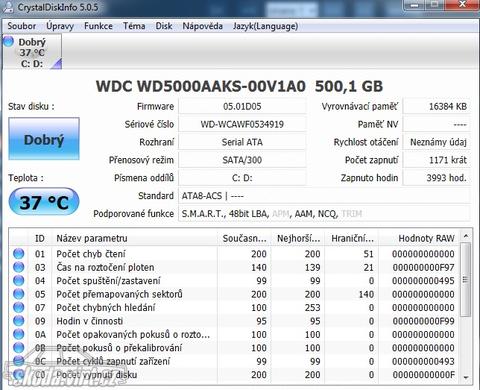The image size is (480, 390).
Task: Click the scrollbar up arrow in SMART list
Action: click(x=466, y=236)
